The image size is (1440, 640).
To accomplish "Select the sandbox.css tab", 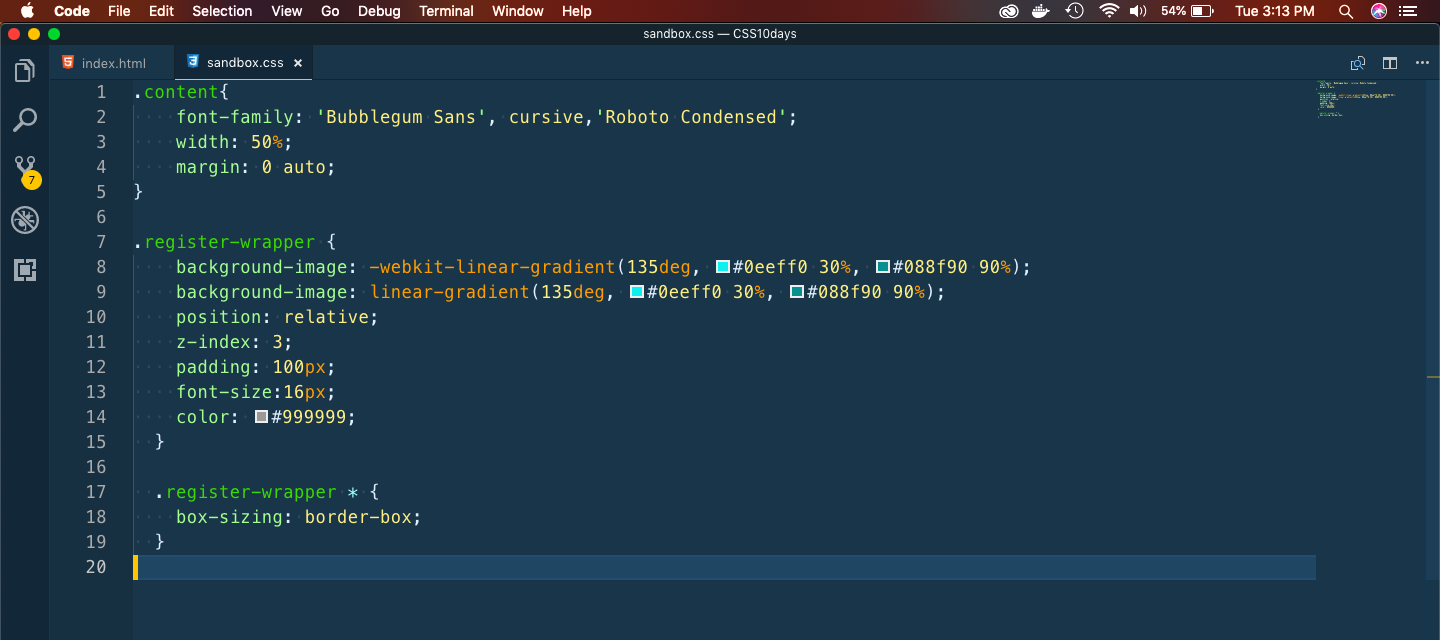I will tap(245, 63).
